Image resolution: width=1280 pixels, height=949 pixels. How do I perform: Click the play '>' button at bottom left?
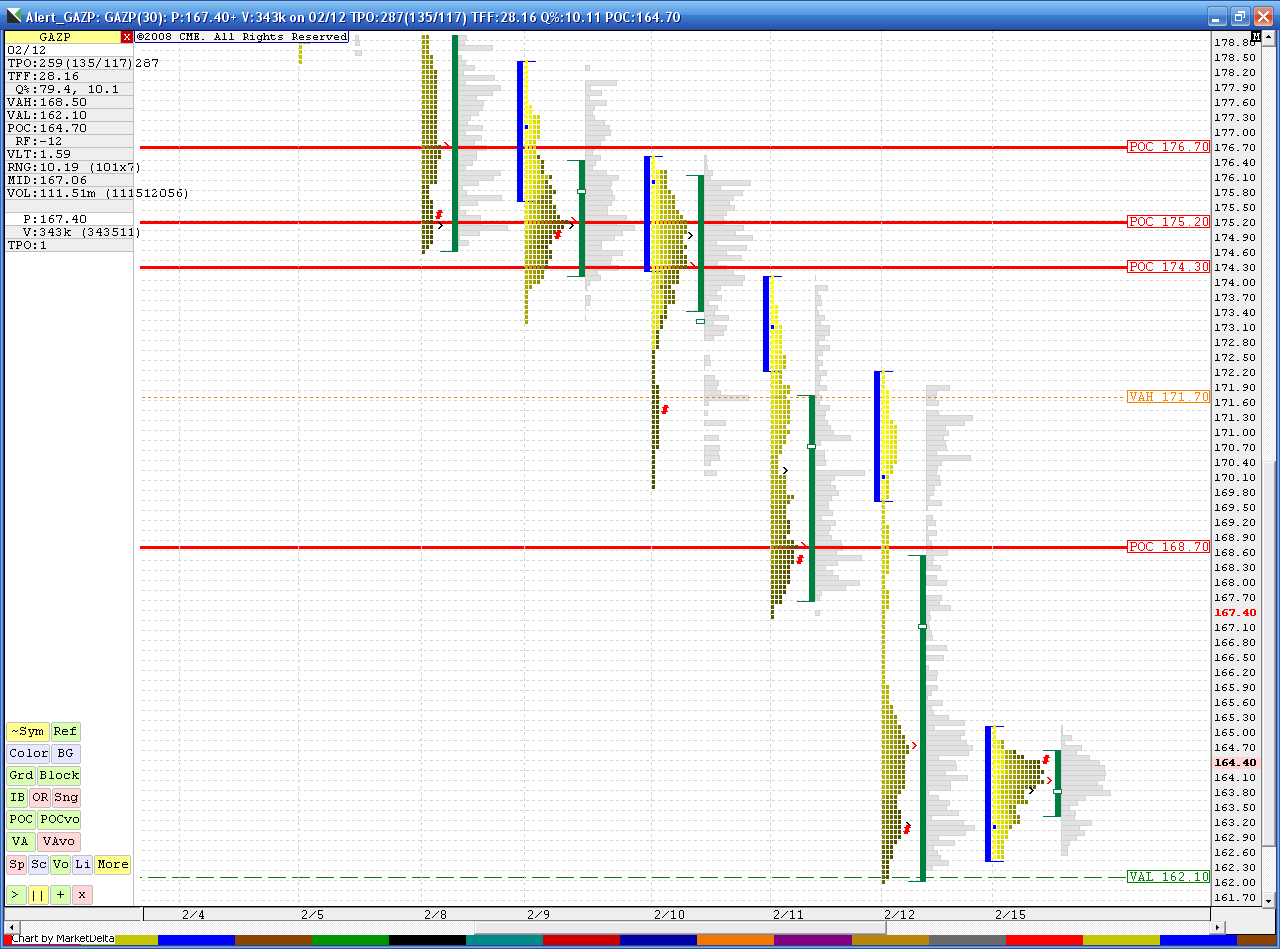(17, 894)
